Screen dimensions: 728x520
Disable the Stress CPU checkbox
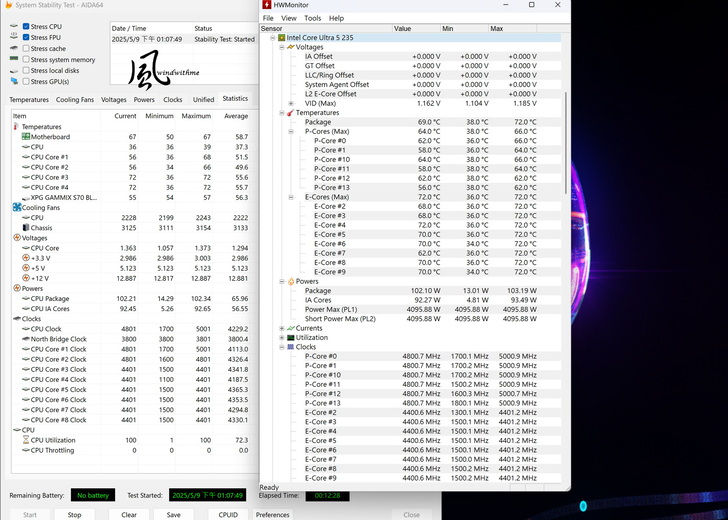26,27
